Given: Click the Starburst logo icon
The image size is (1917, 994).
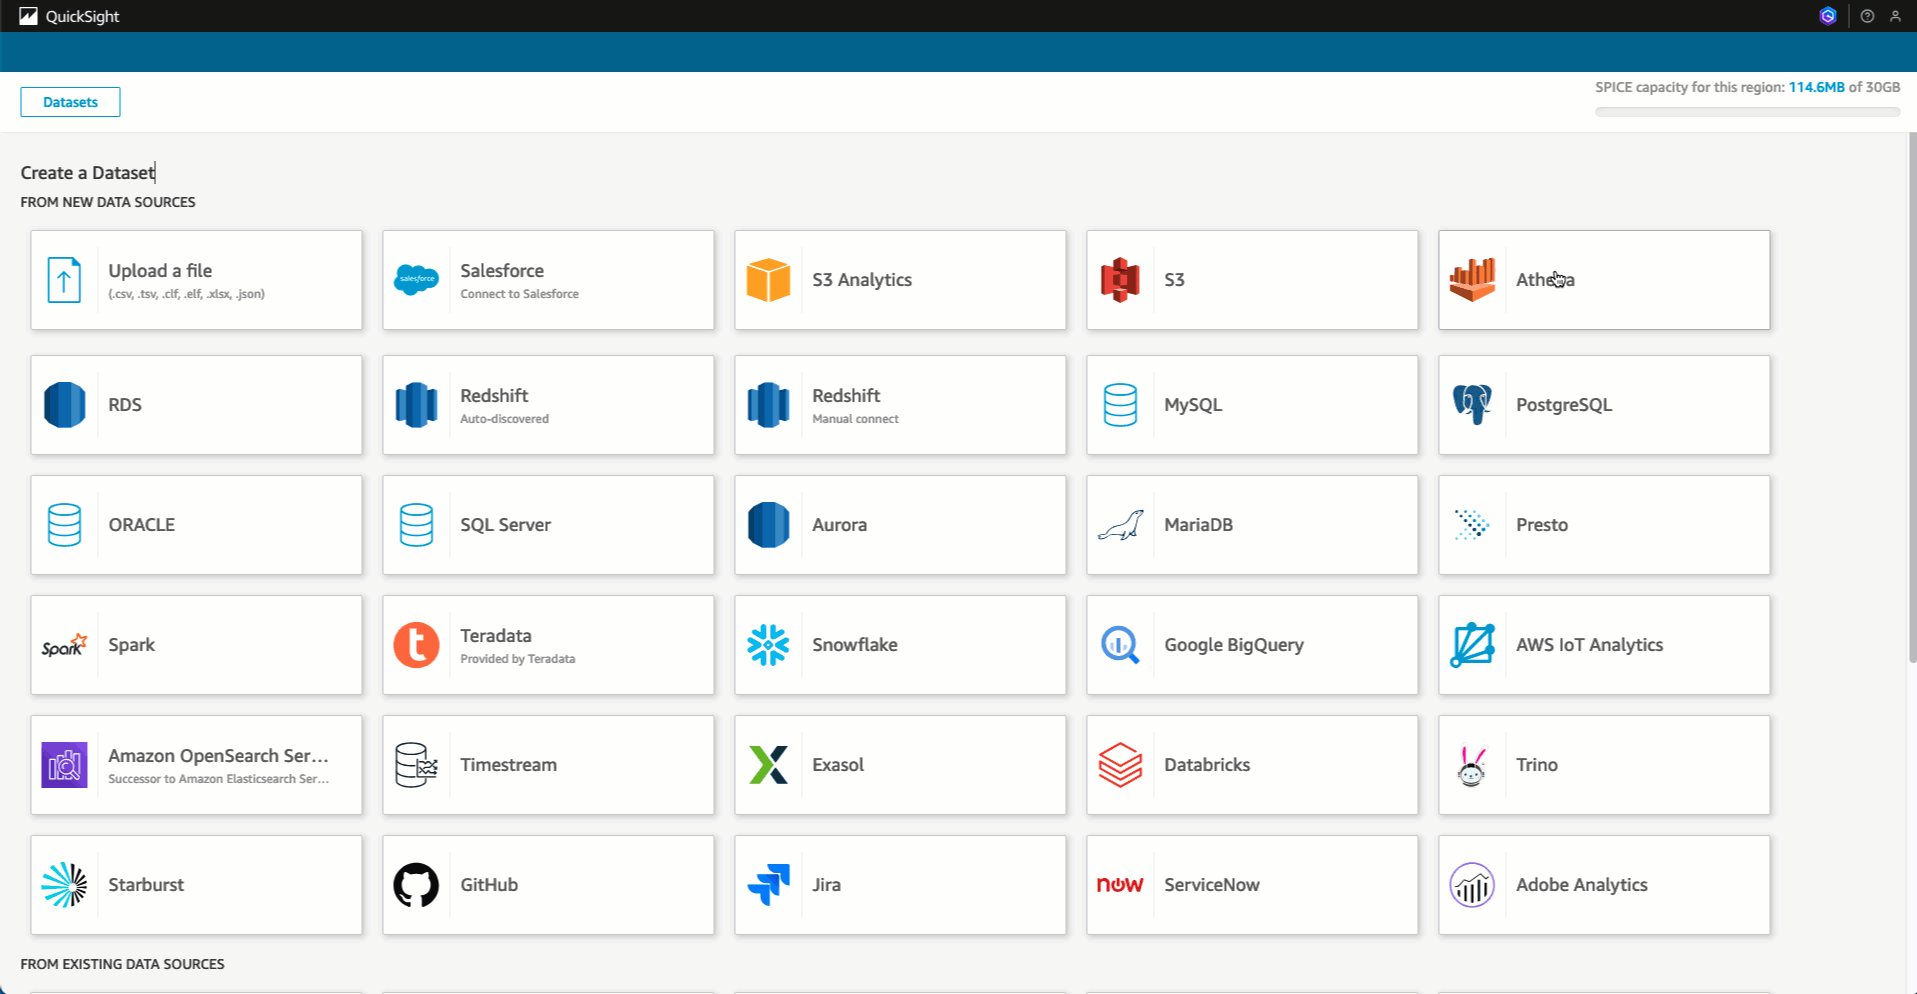Looking at the screenshot, I should [64, 885].
